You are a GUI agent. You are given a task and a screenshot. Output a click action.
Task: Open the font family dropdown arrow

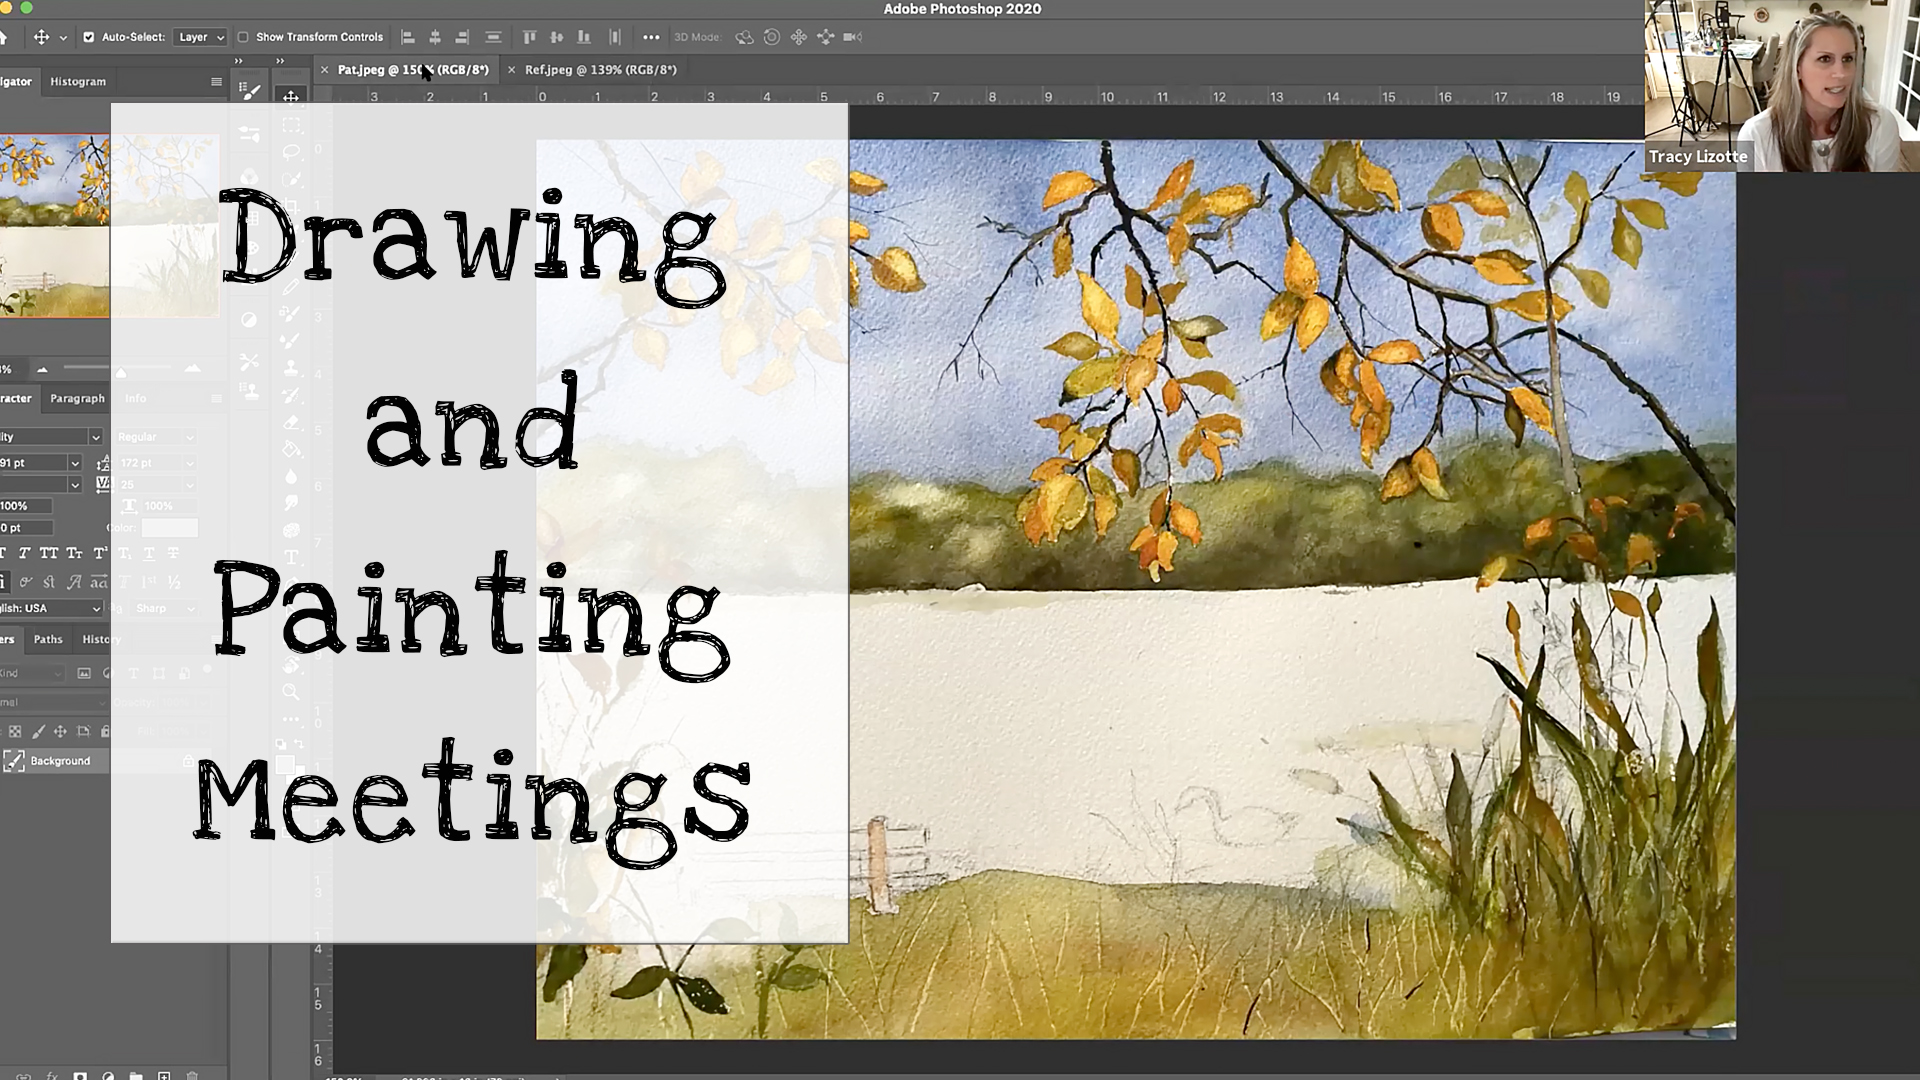point(96,437)
